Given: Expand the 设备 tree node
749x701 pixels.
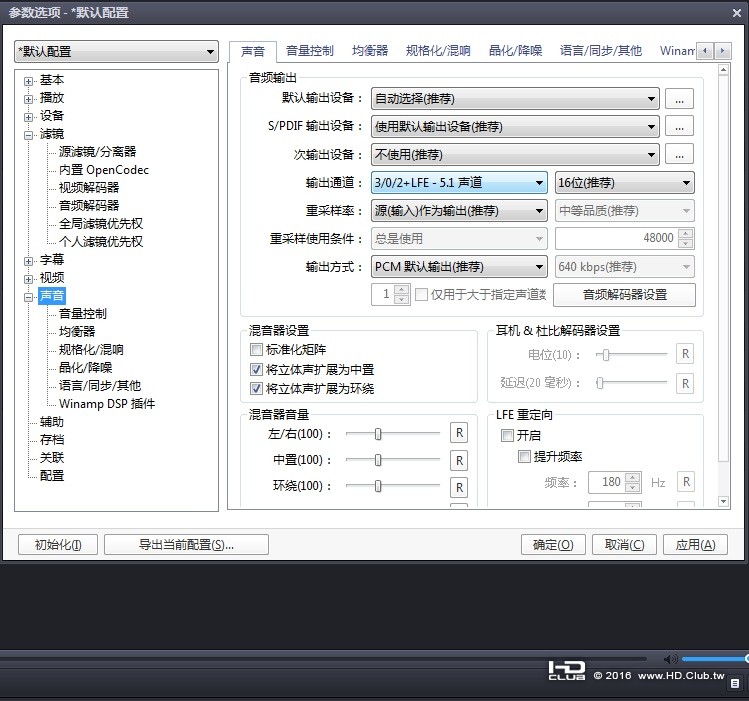Looking at the screenshot, I should point(29,117).
